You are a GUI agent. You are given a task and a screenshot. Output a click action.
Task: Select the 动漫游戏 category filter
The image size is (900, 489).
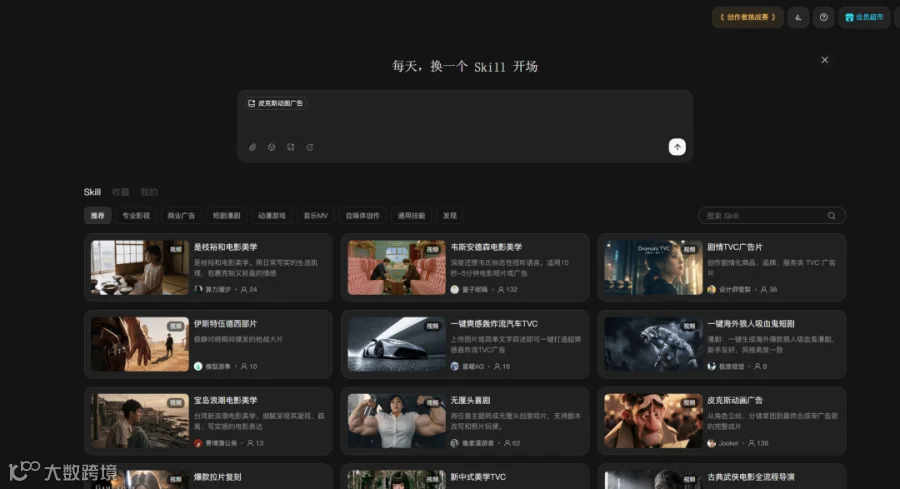(272, 216)
